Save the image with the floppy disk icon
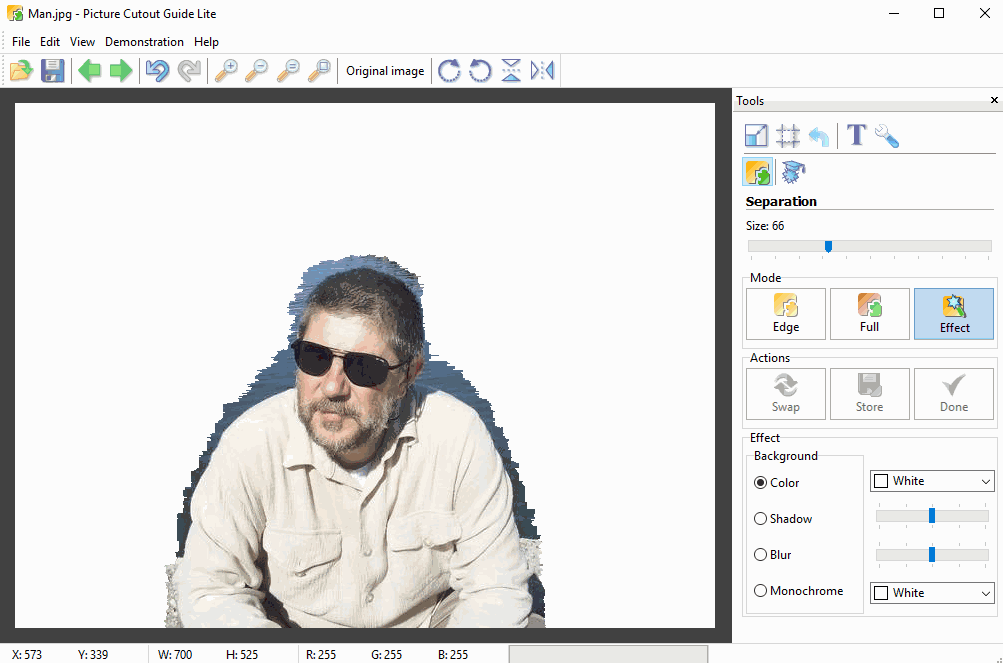This screenshot has width=1003, height=663. 52,70
